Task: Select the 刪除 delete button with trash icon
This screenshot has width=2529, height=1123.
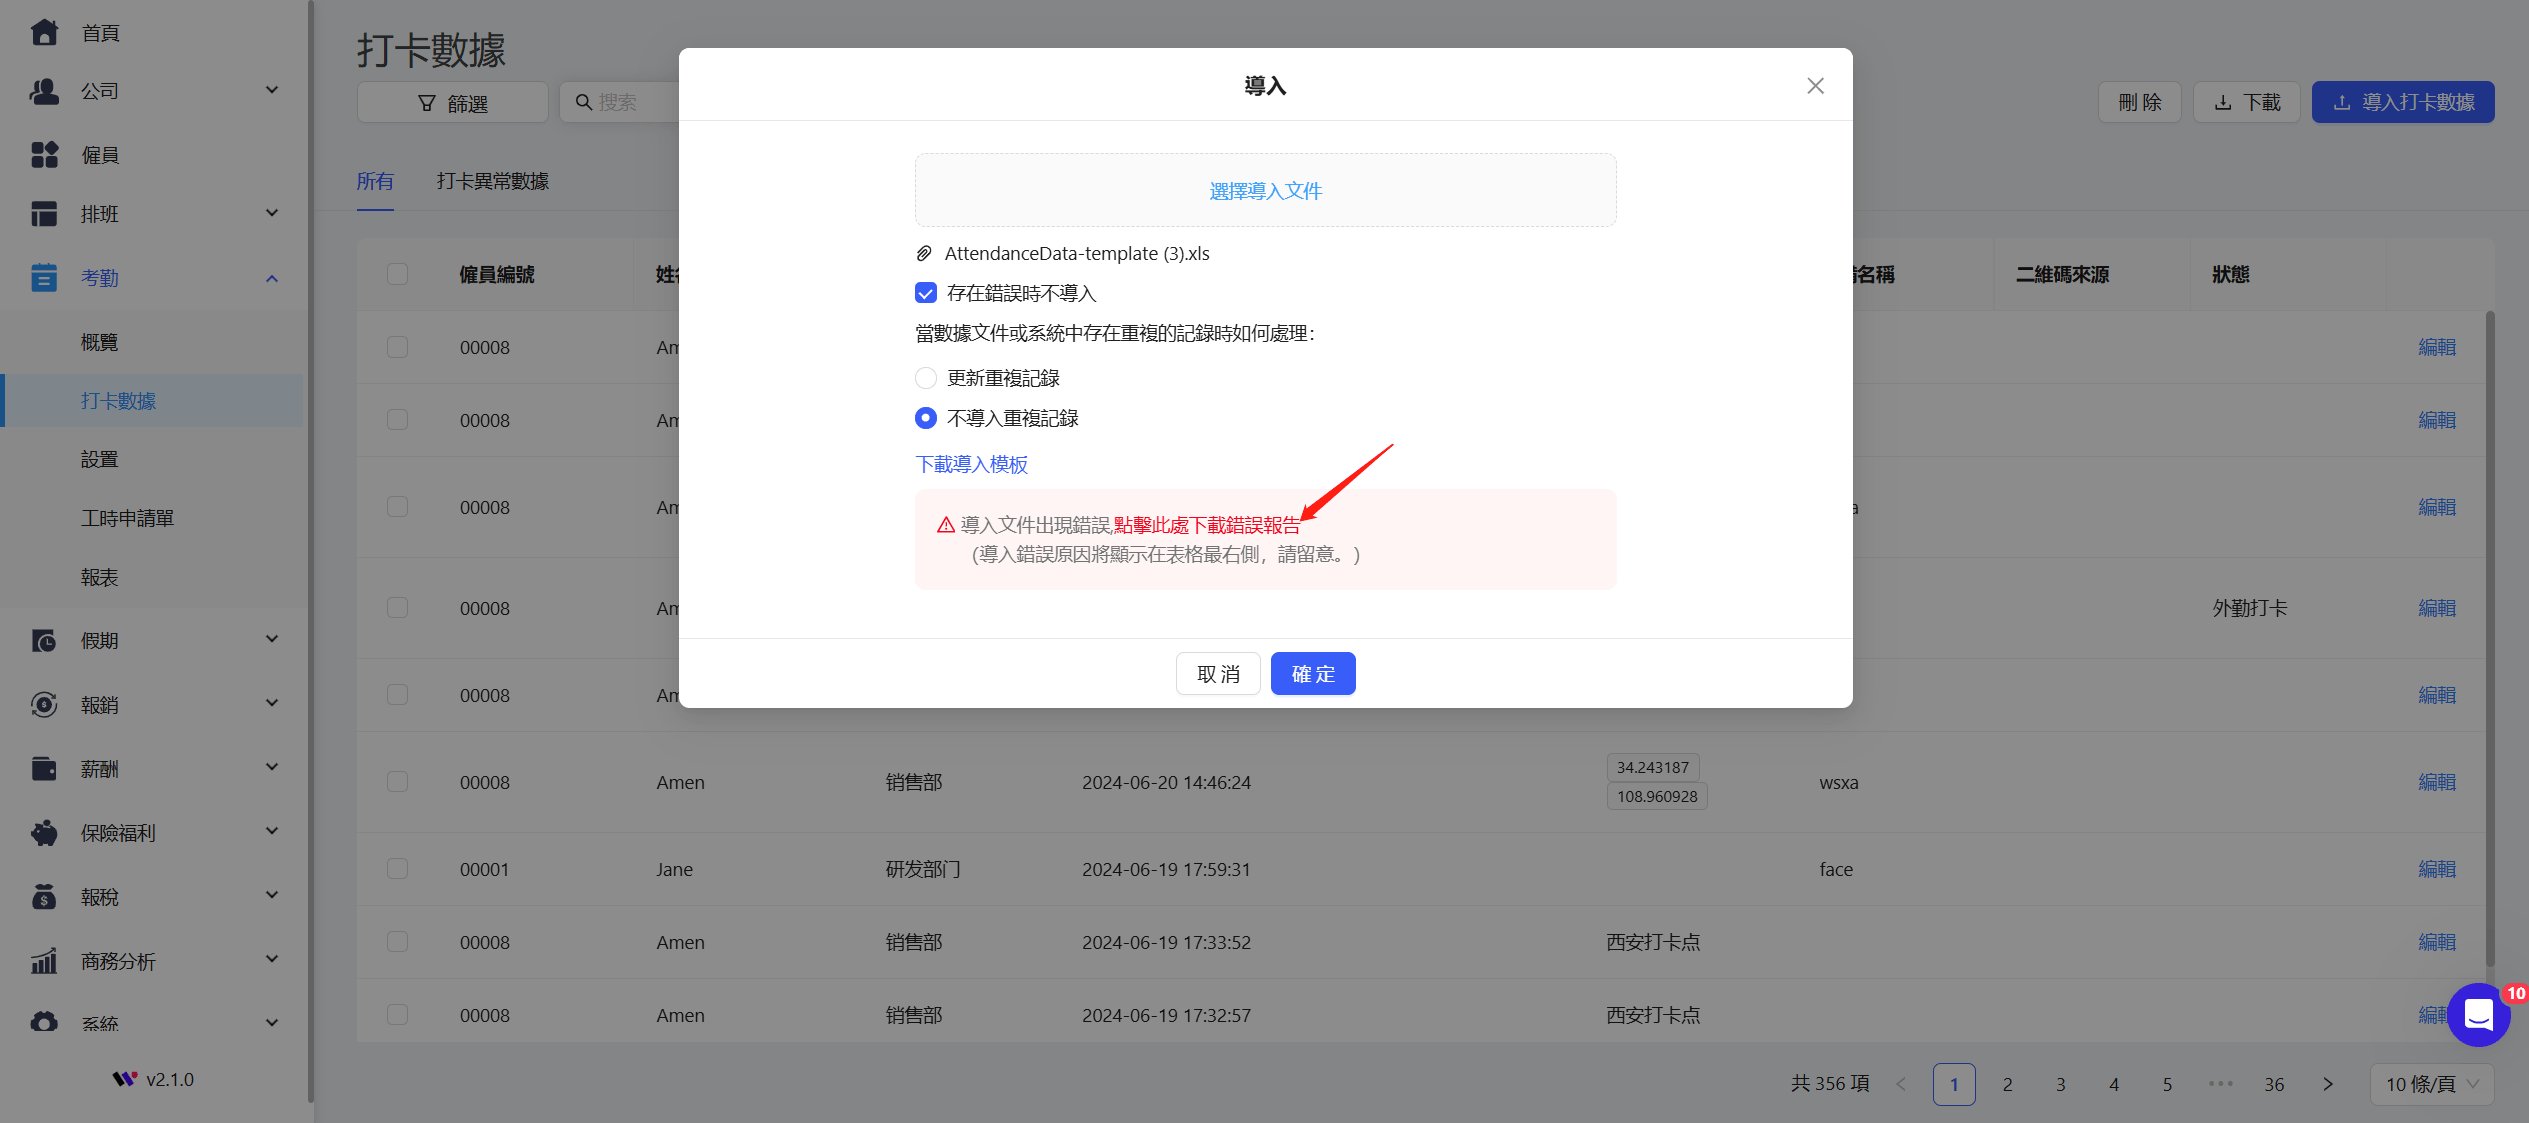Action: (2139, 101)
